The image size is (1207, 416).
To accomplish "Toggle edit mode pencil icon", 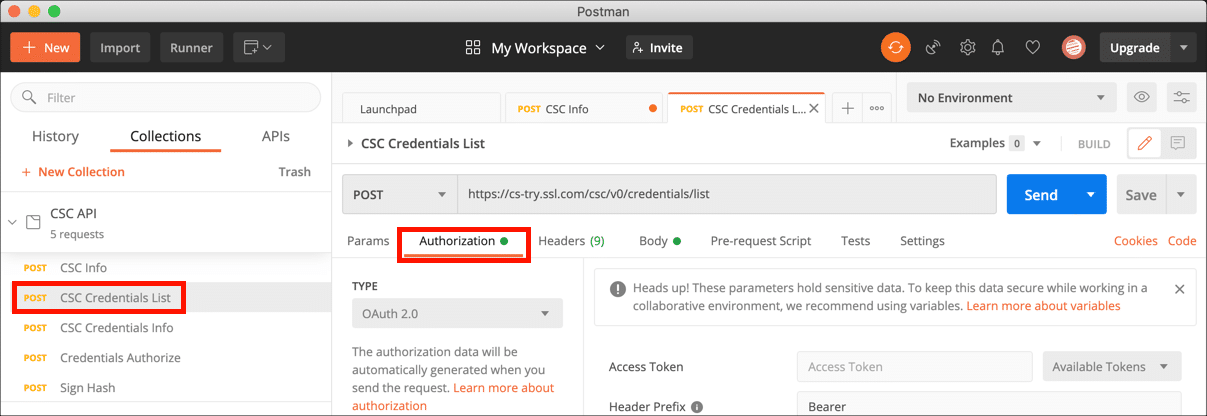I will 1144,144.
